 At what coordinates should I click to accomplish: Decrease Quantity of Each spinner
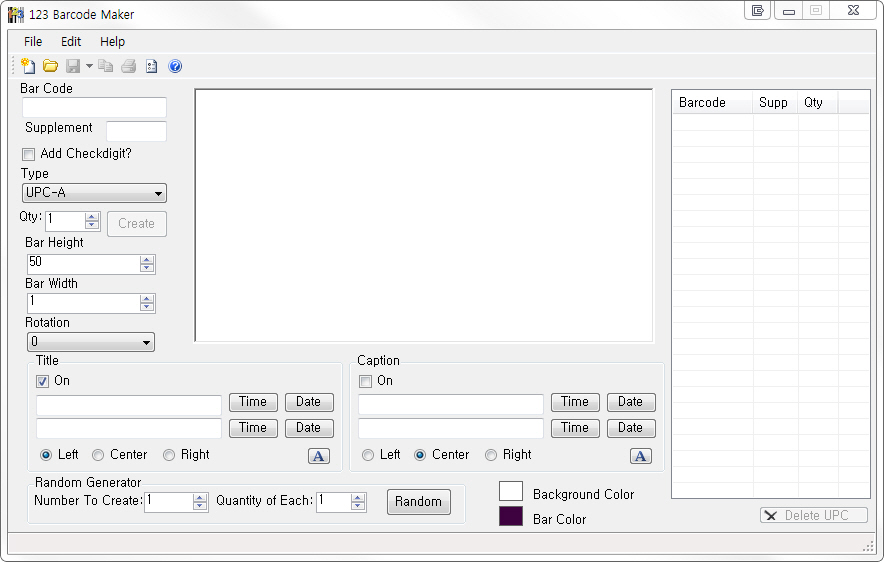point(358,506)
